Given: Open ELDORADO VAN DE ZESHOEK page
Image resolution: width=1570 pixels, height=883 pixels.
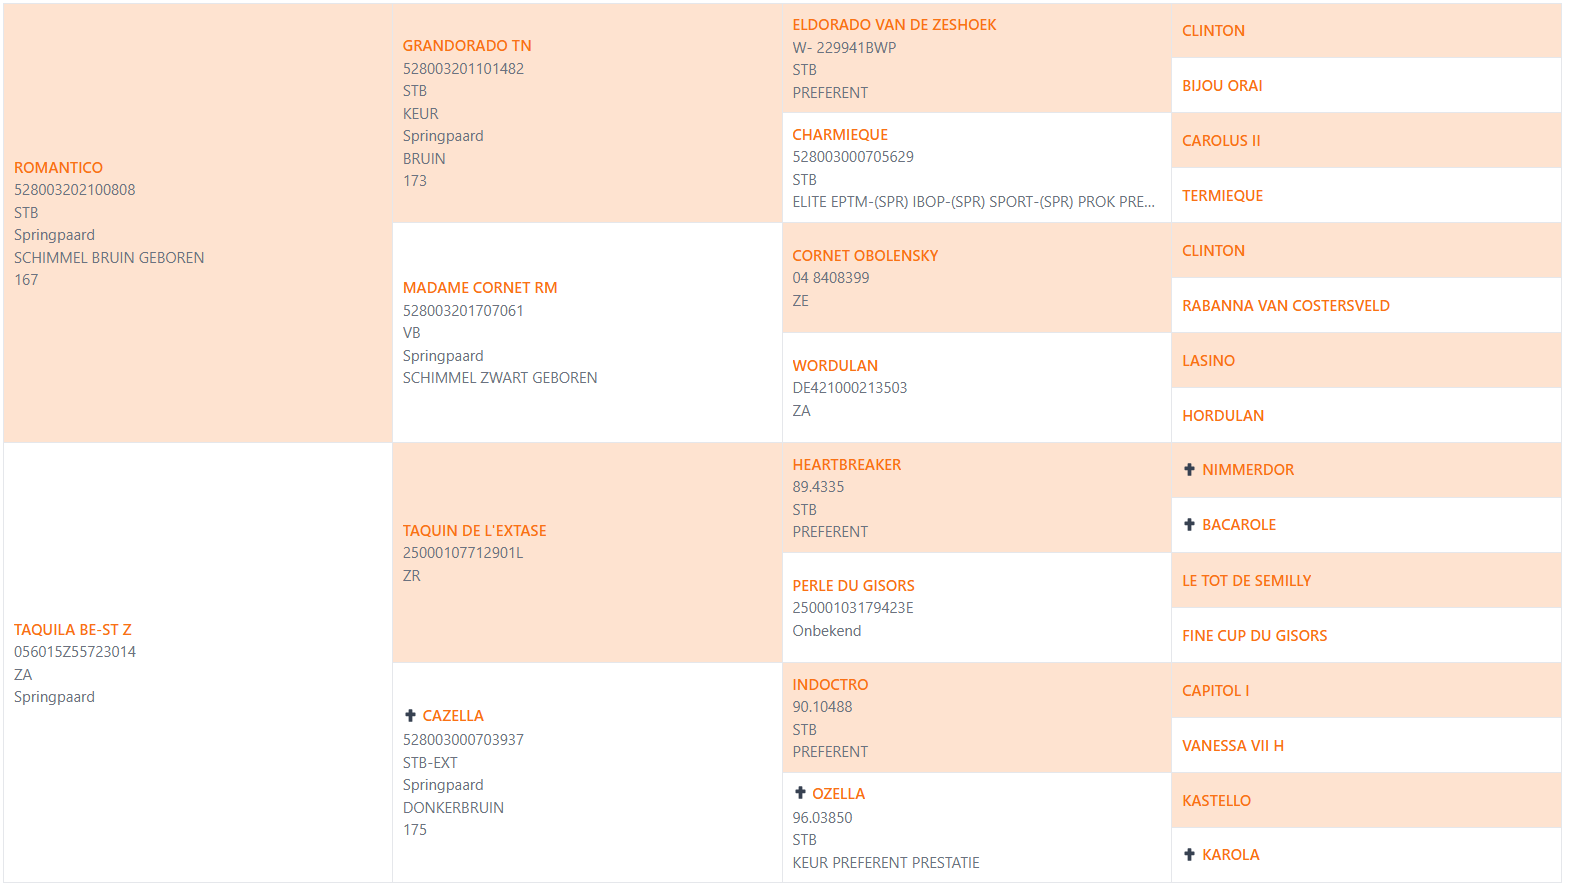Looking at the screenshot, I should (894, 24).
